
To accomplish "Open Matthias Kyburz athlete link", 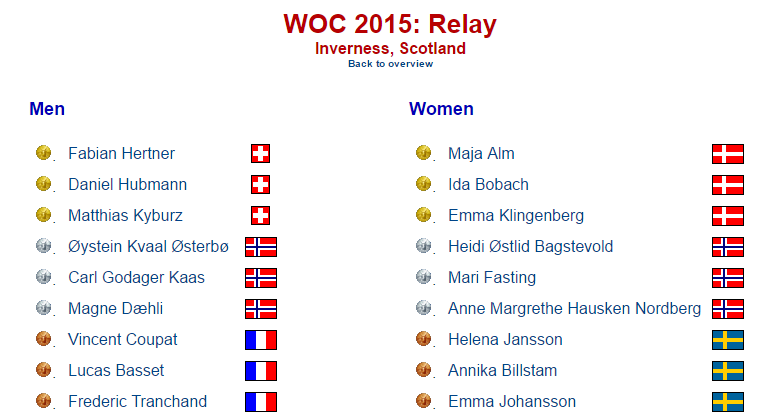I will coord(126,215).
